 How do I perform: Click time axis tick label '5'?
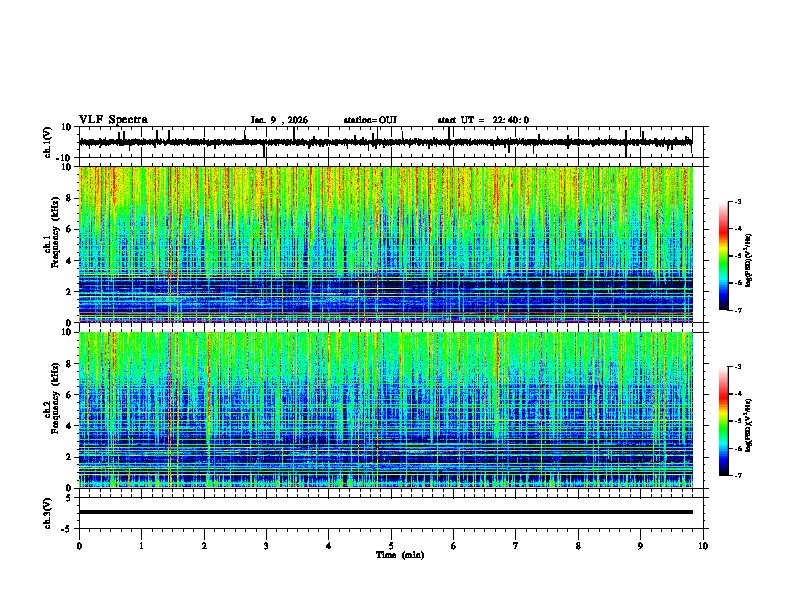(391, 546)
